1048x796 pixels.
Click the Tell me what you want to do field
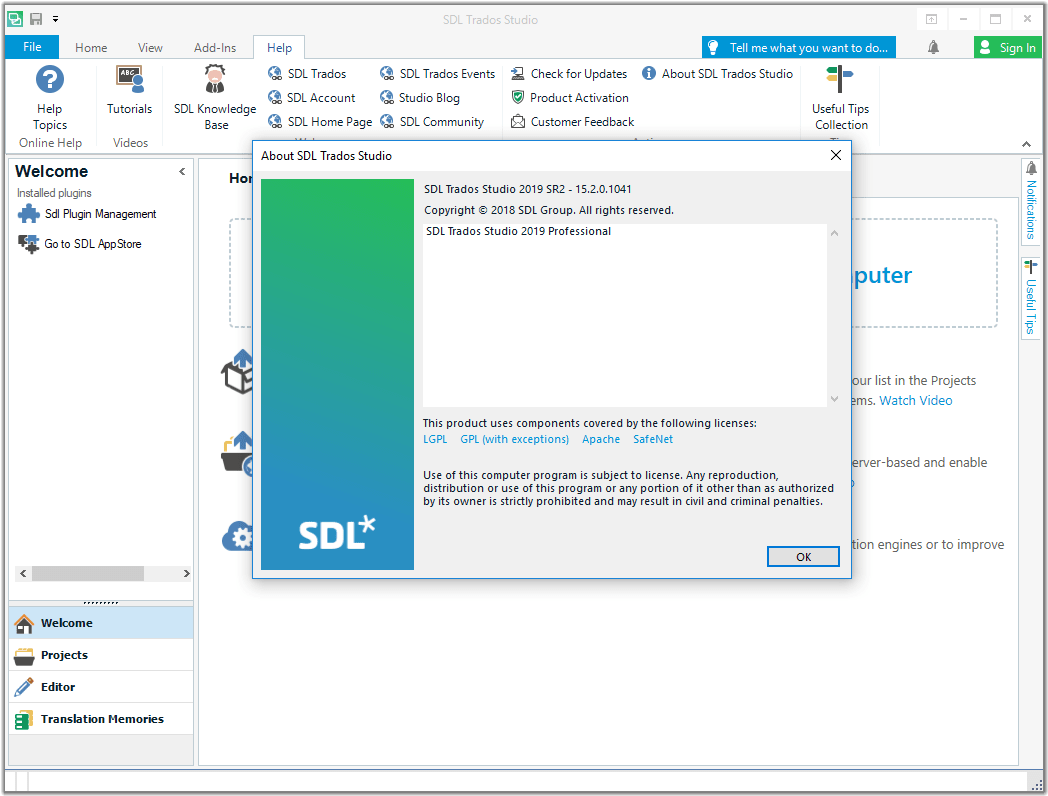tap(798, 47)
